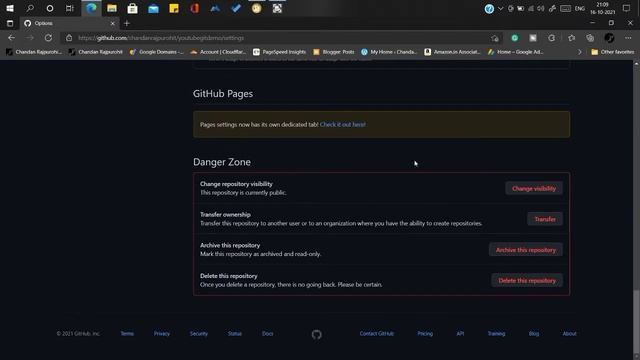Click the Change visibility button

click(x=534, y=189)
